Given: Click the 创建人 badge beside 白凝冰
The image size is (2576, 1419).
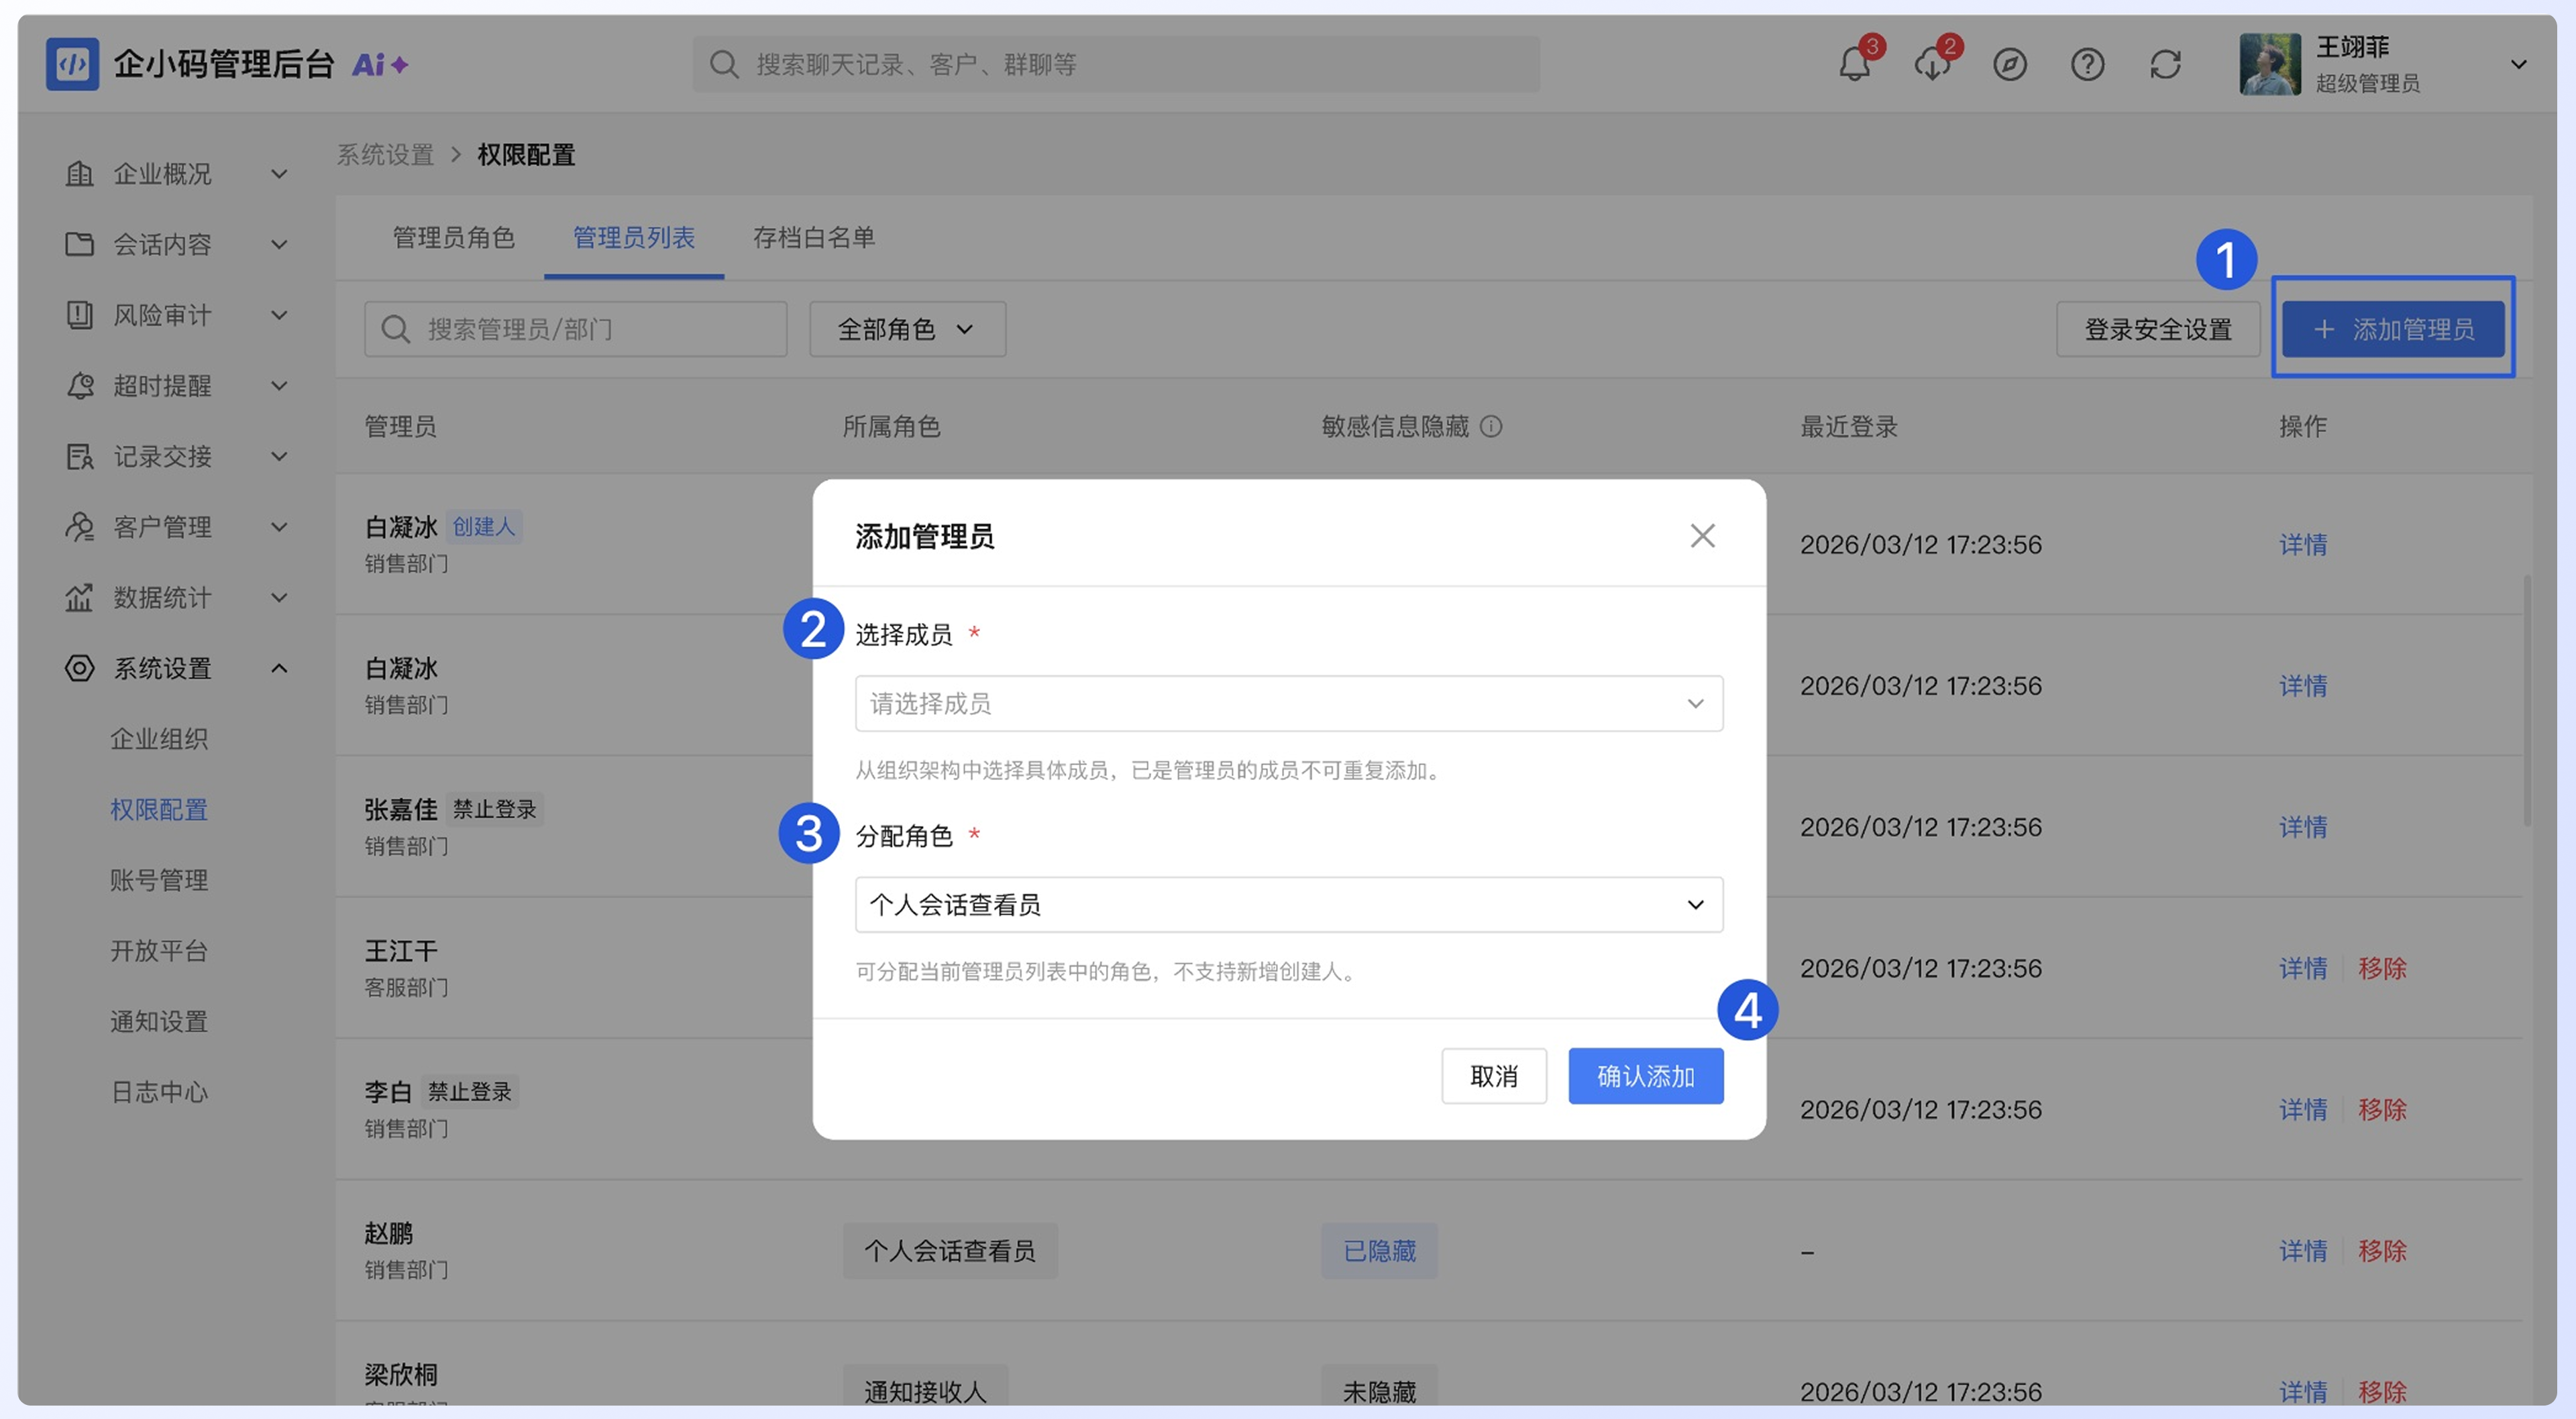Looking at the screenshot, I should coord(483,527).
